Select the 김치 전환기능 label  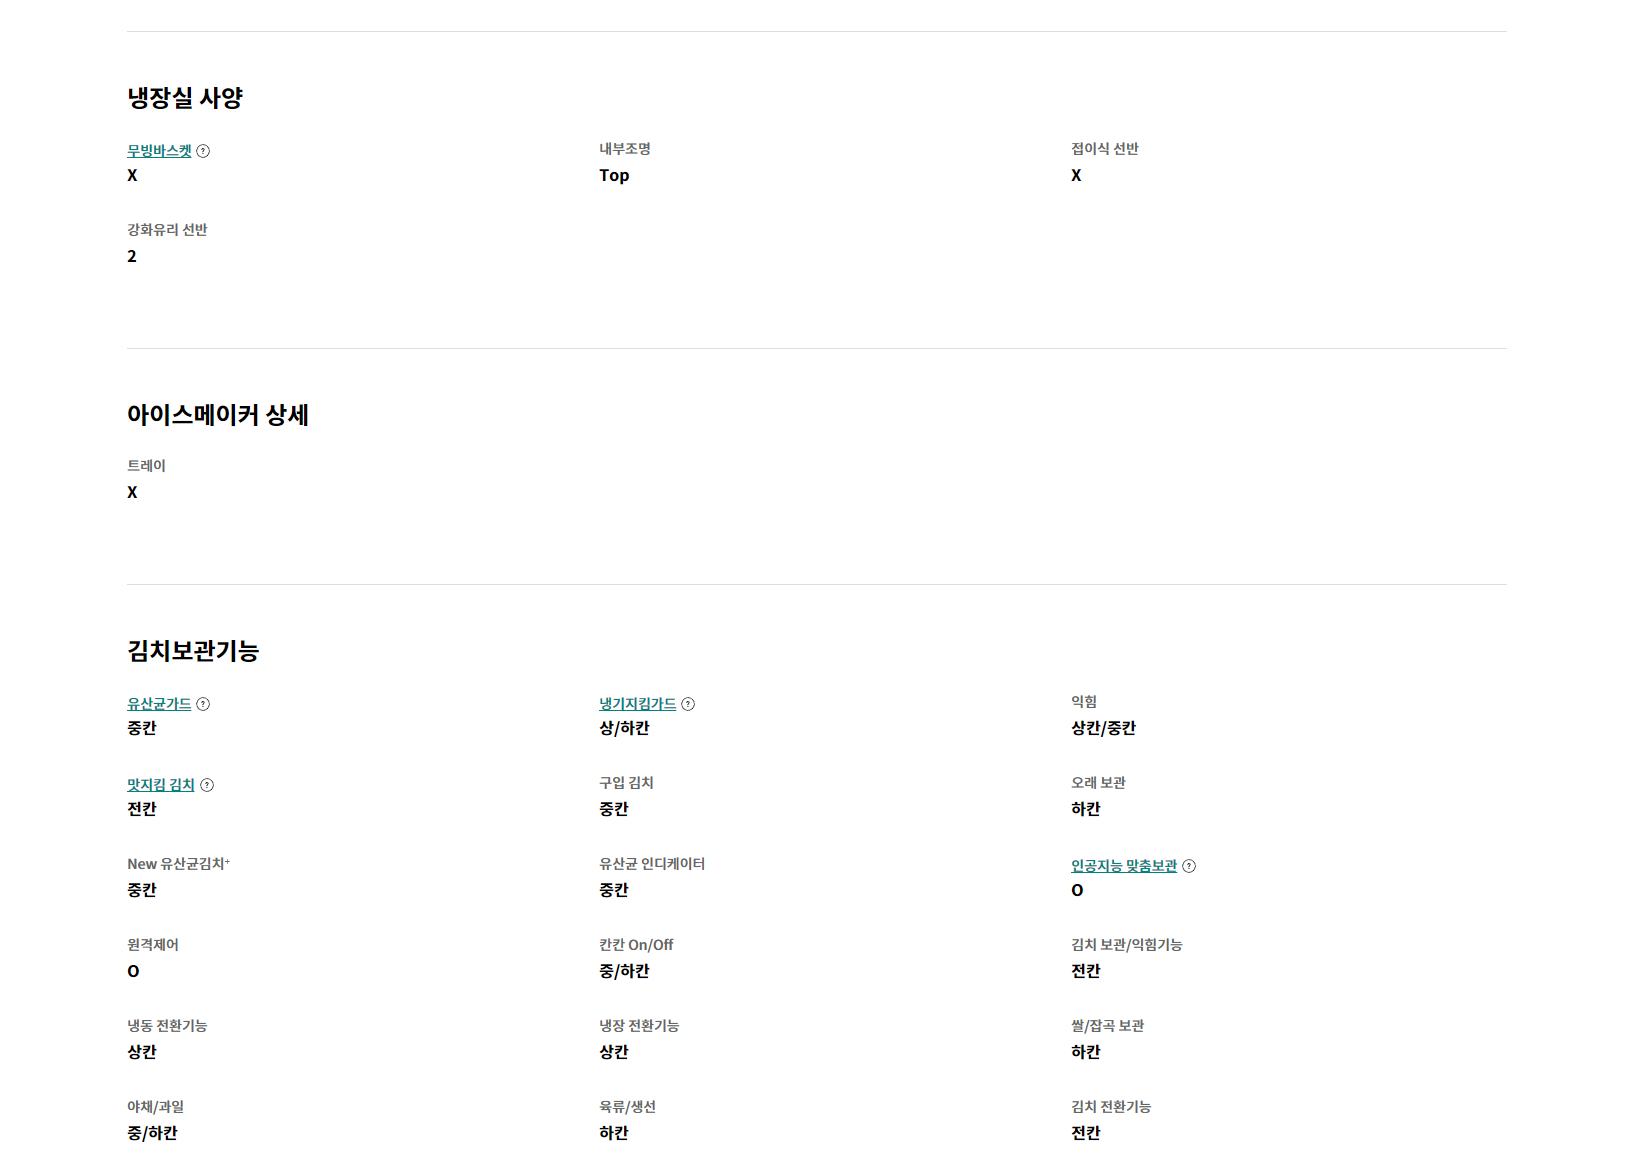pos(1111,1107)
